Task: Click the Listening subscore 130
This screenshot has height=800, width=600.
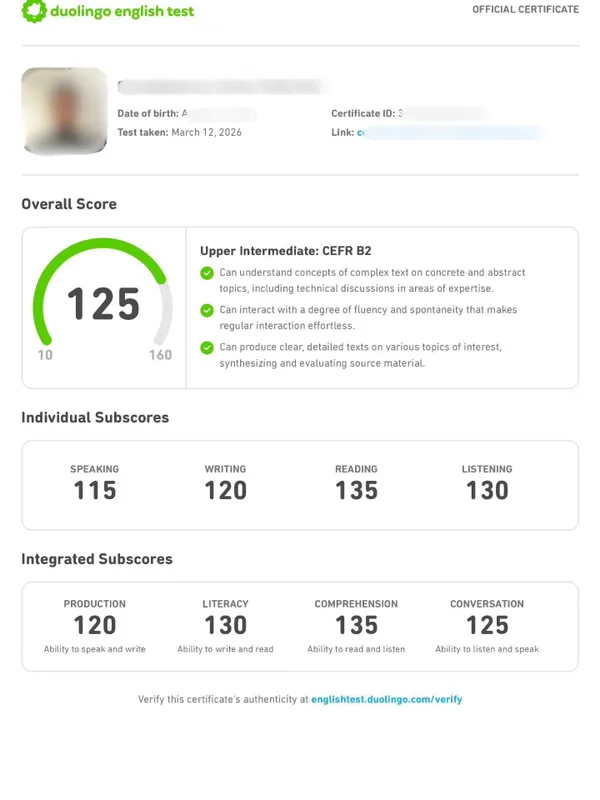Action: pos(487,490)
